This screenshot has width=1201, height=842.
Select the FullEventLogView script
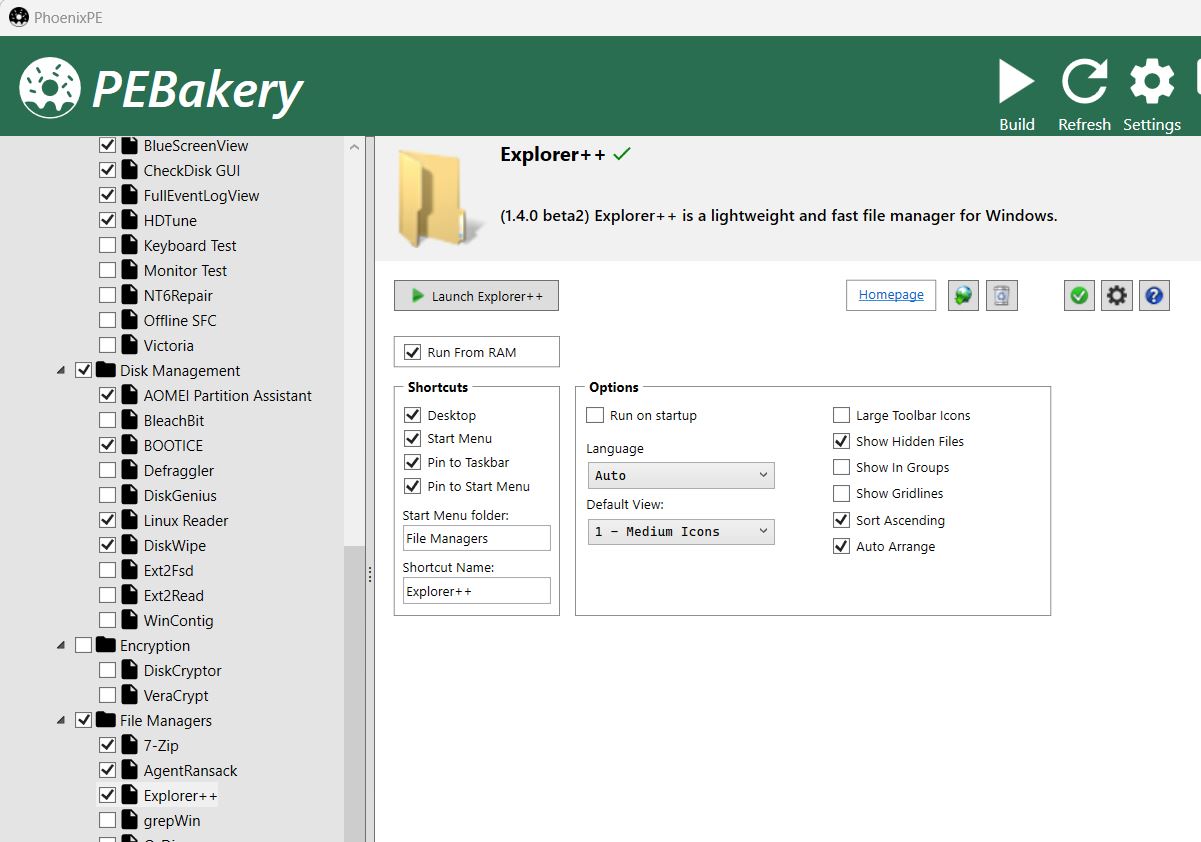[x=201, y=195]
